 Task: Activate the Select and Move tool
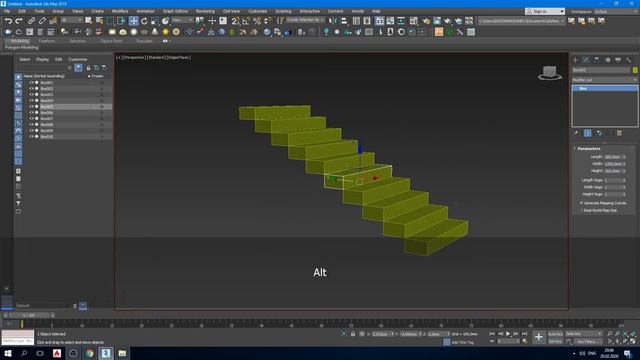pos(133,20)
